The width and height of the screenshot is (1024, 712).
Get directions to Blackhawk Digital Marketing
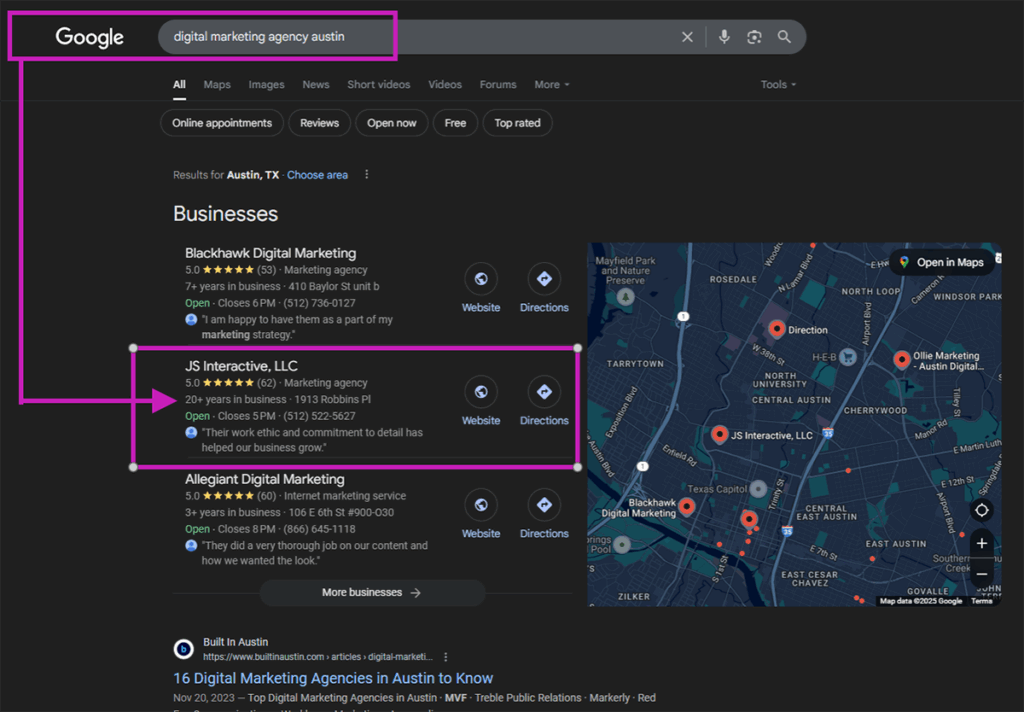(x=544, y=279)
